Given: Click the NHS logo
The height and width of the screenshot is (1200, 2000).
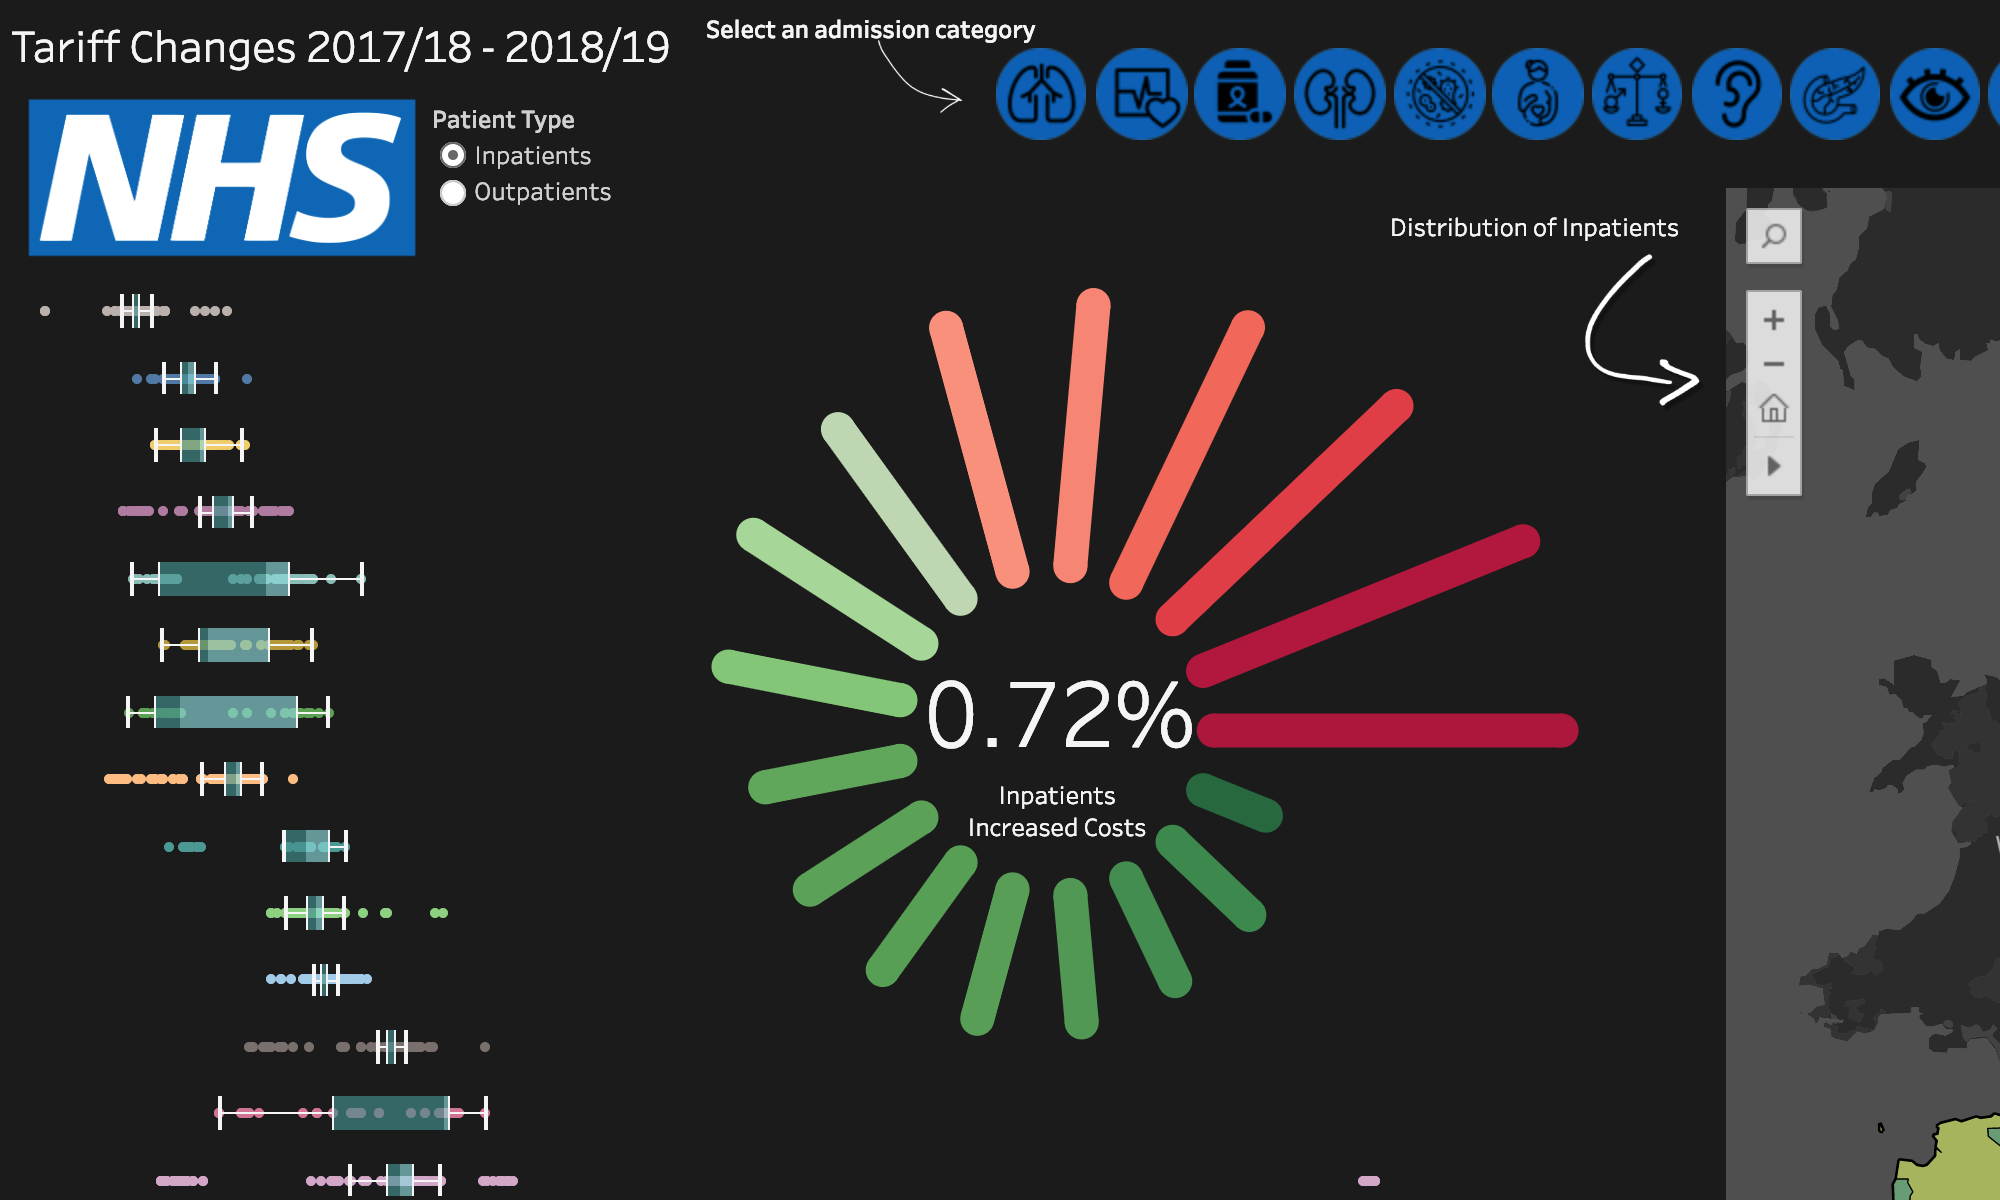Looking at the screenshot, I should click(x=222, y=177).
